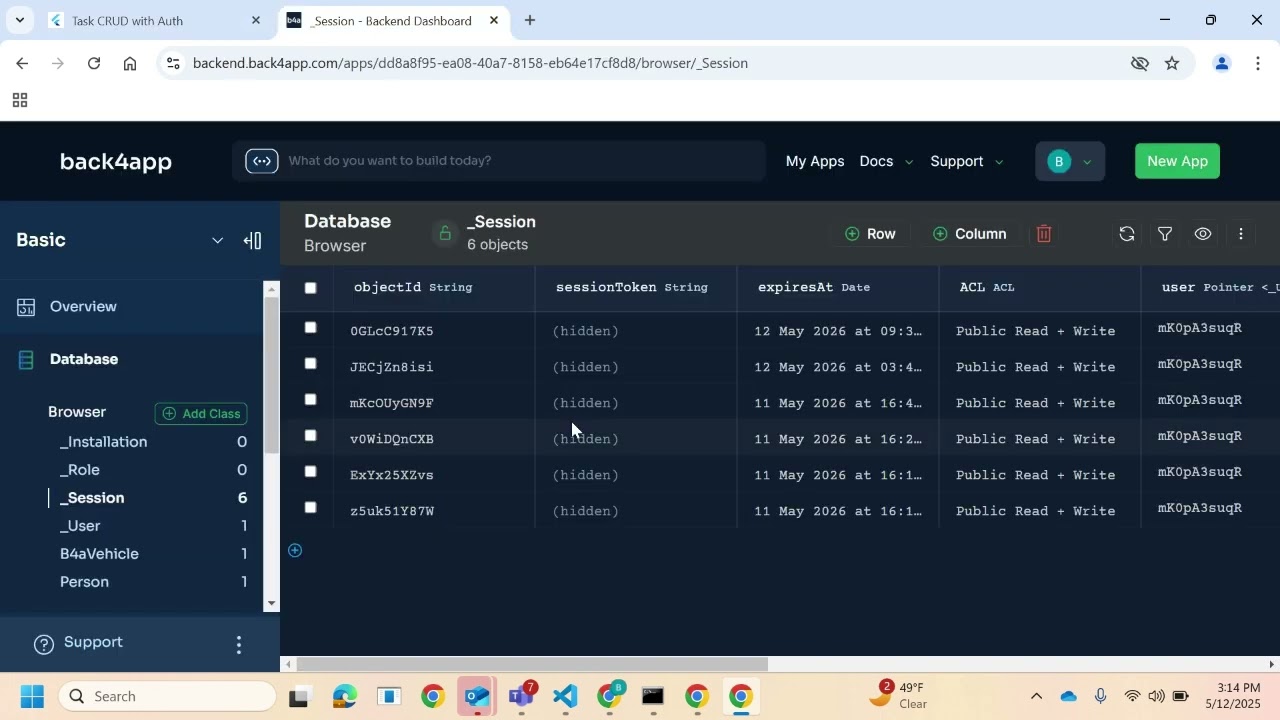Reload the browser page
Viewport: 1280px width, 720px height.
94,63
